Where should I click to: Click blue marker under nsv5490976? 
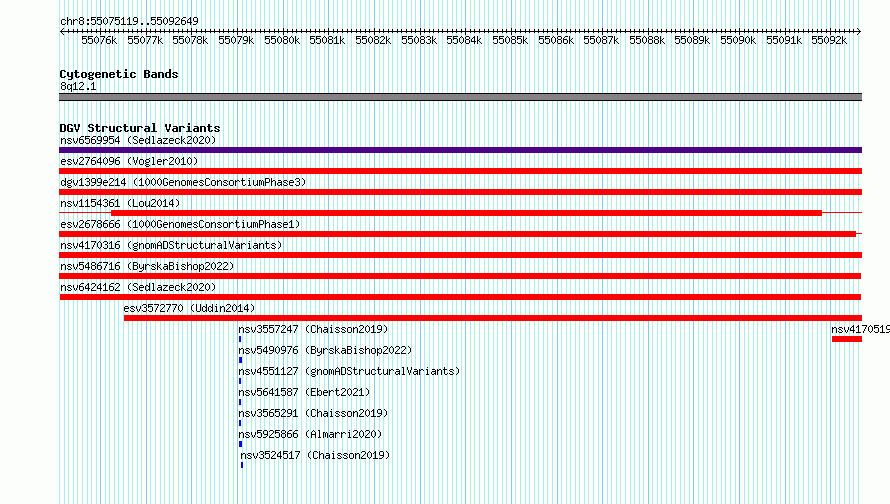pos(241,360)
